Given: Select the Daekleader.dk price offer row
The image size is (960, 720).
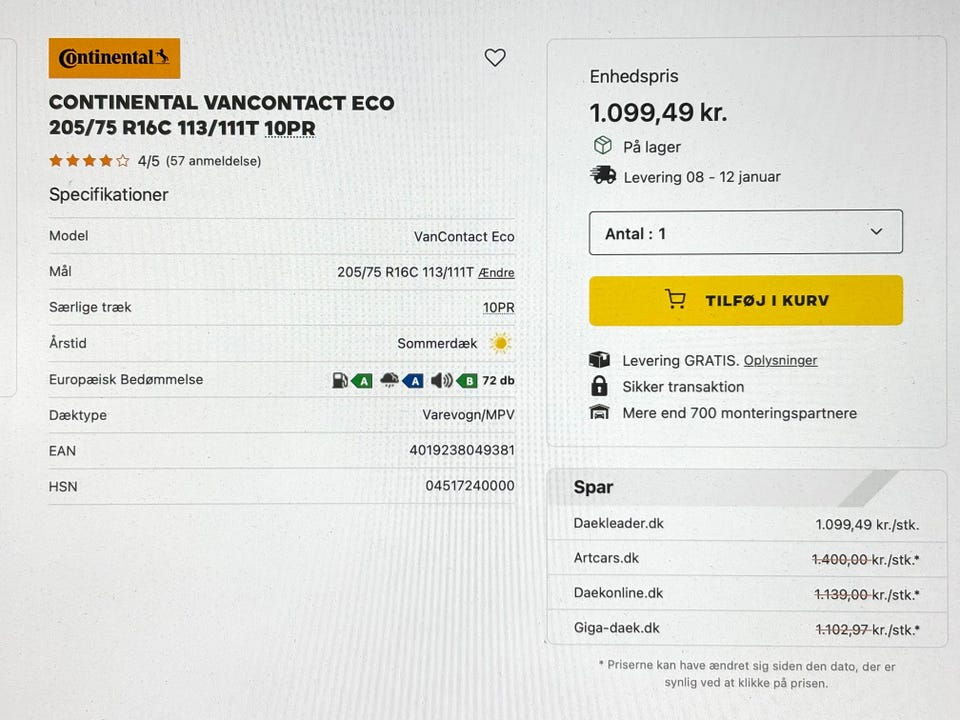Looking at the screenshot, I should [746, 524].
